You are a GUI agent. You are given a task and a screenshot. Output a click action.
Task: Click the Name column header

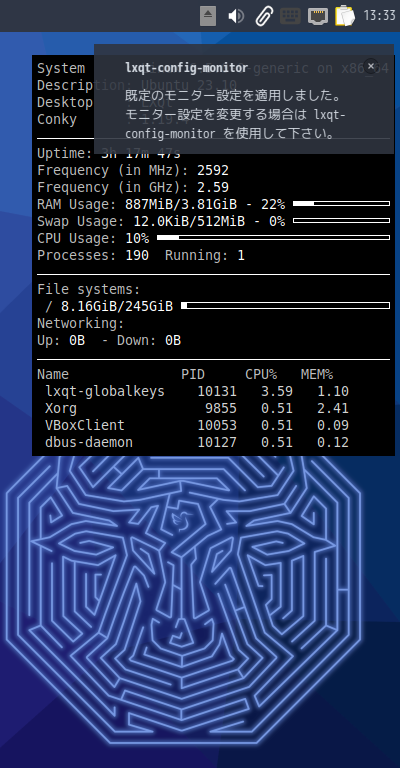click(53, 375)
